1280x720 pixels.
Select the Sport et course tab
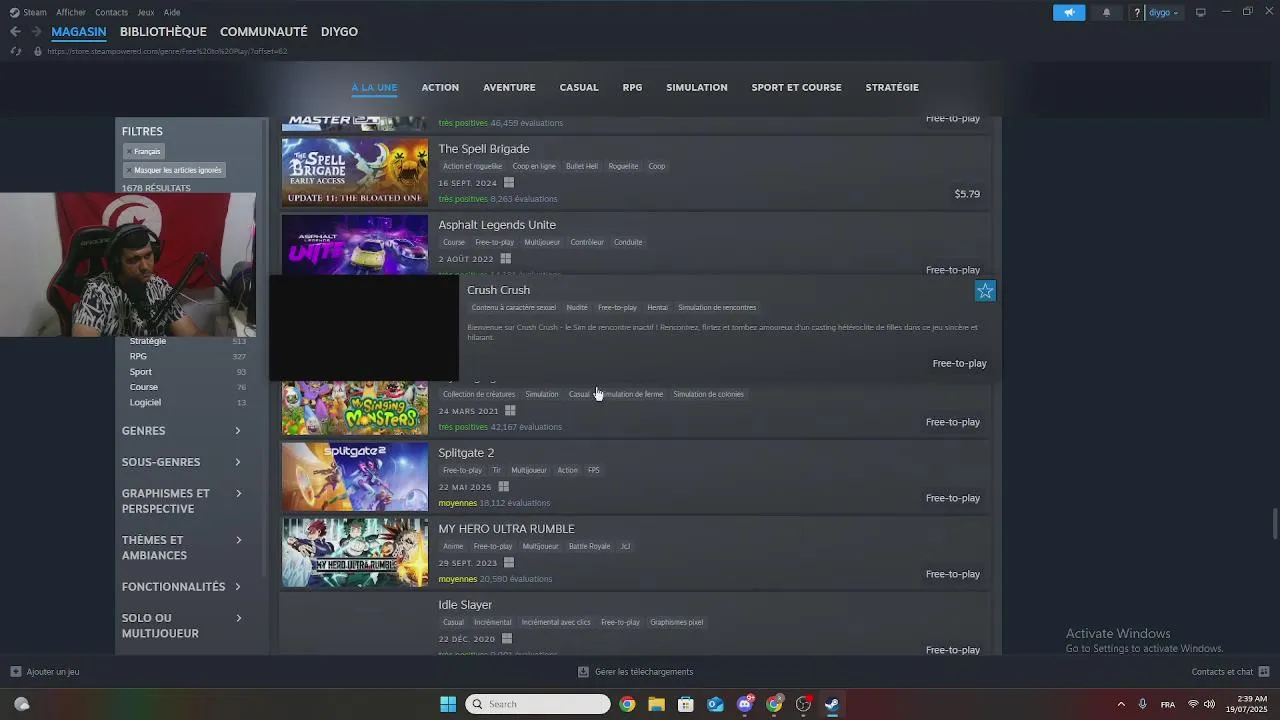pos(796,87)
